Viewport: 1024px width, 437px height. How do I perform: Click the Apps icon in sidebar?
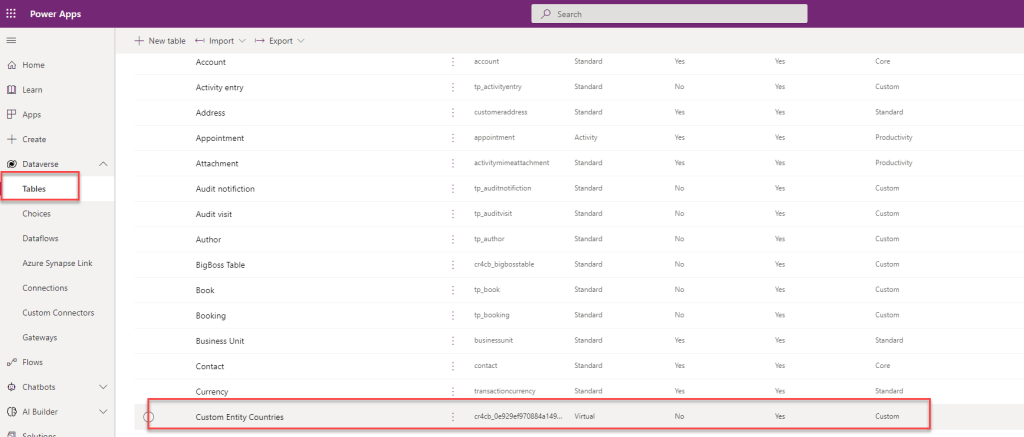[x=11, y=114]
